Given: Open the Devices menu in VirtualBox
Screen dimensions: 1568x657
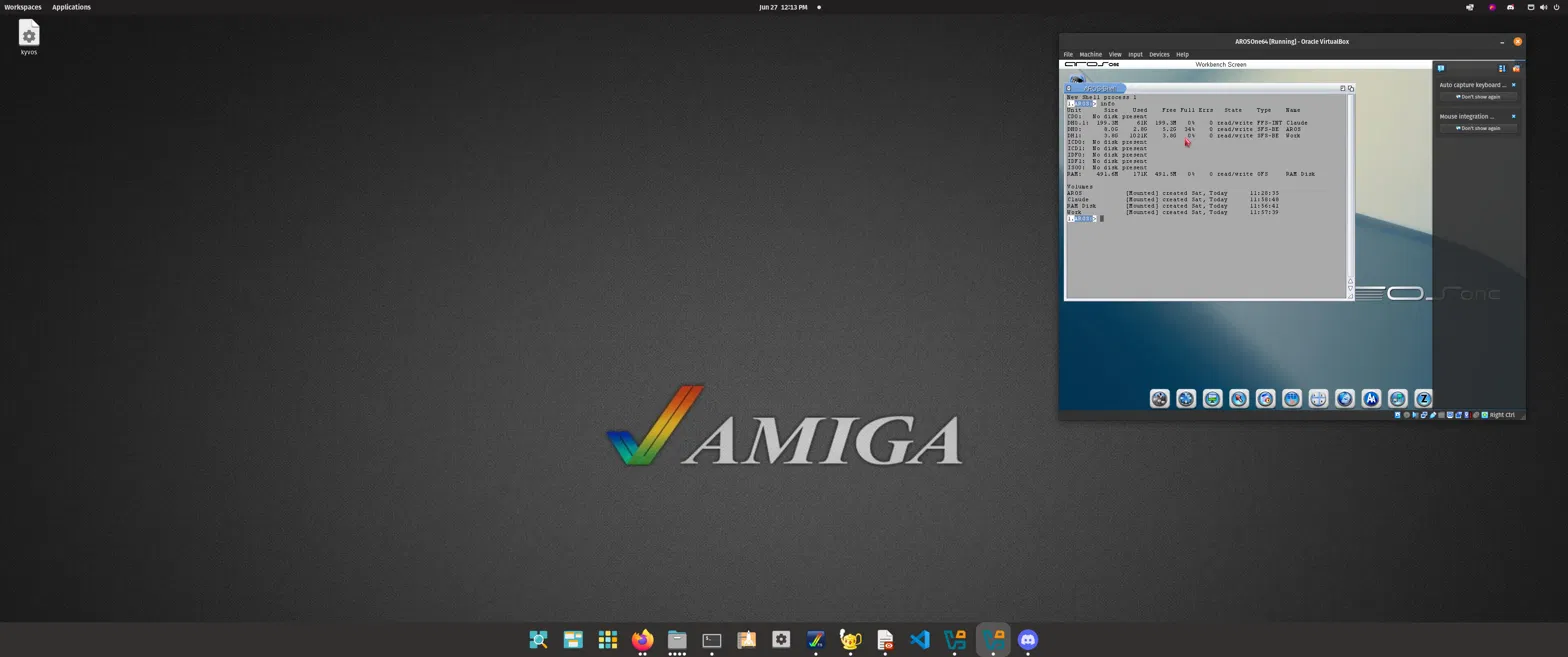Looking at the screenshot, I should click(1159, 54).
